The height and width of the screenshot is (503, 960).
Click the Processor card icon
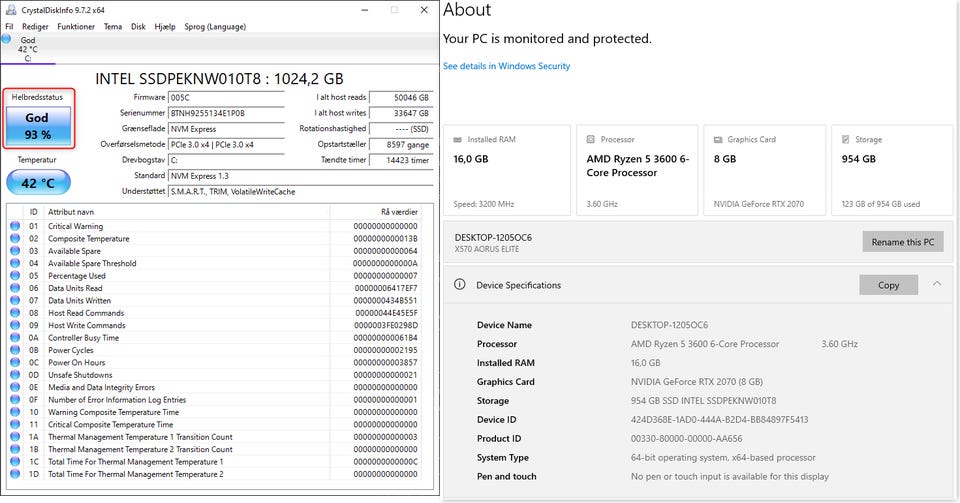click(591, 140)
